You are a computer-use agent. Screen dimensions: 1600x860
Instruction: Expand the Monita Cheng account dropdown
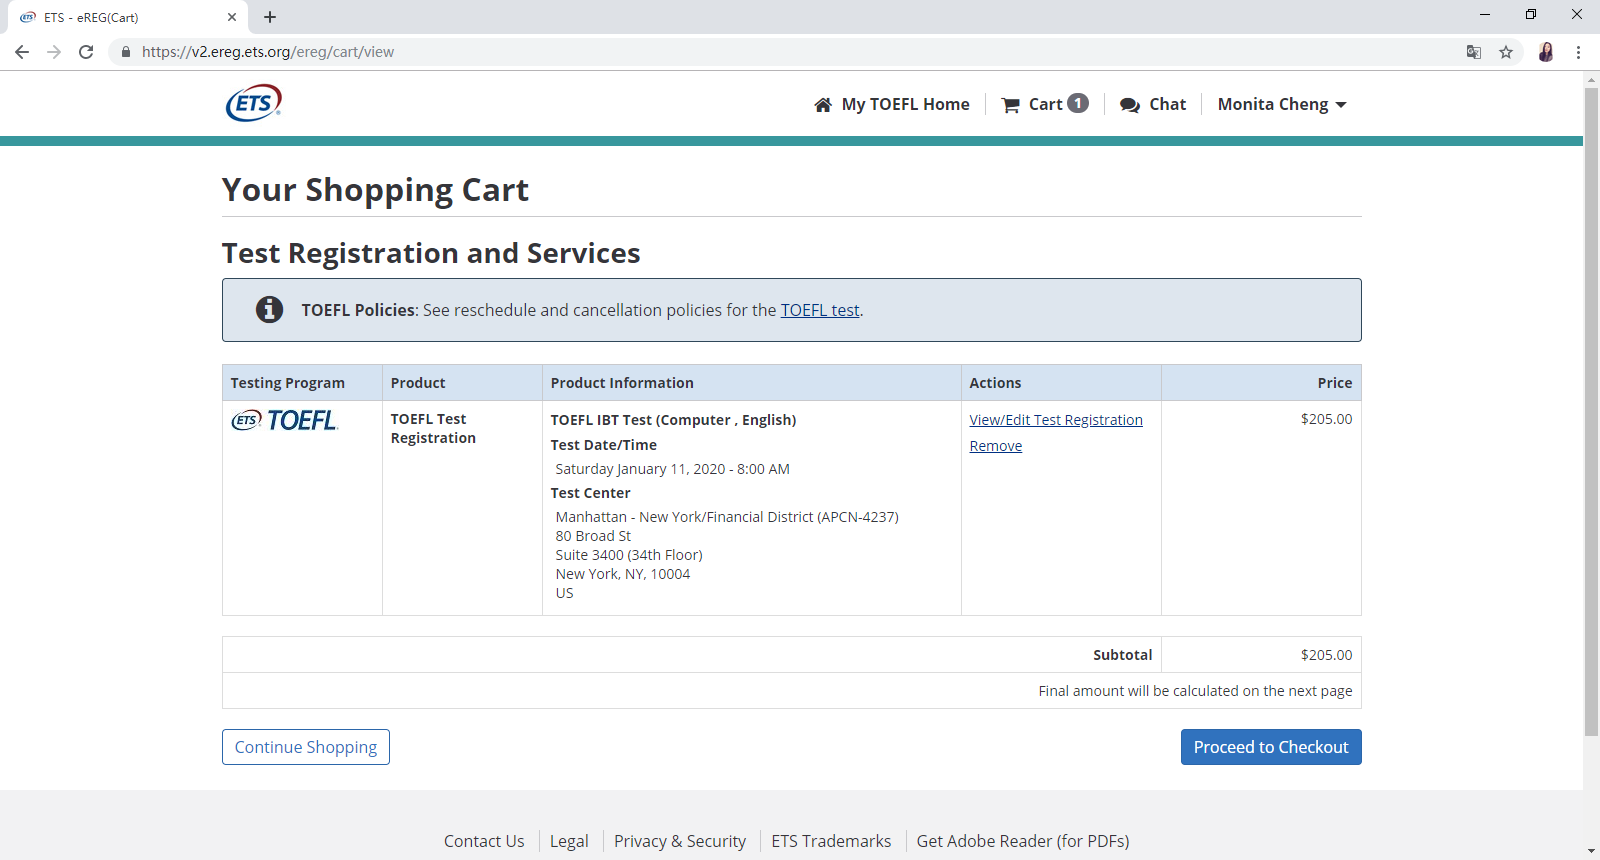[x=1282, y=104]
